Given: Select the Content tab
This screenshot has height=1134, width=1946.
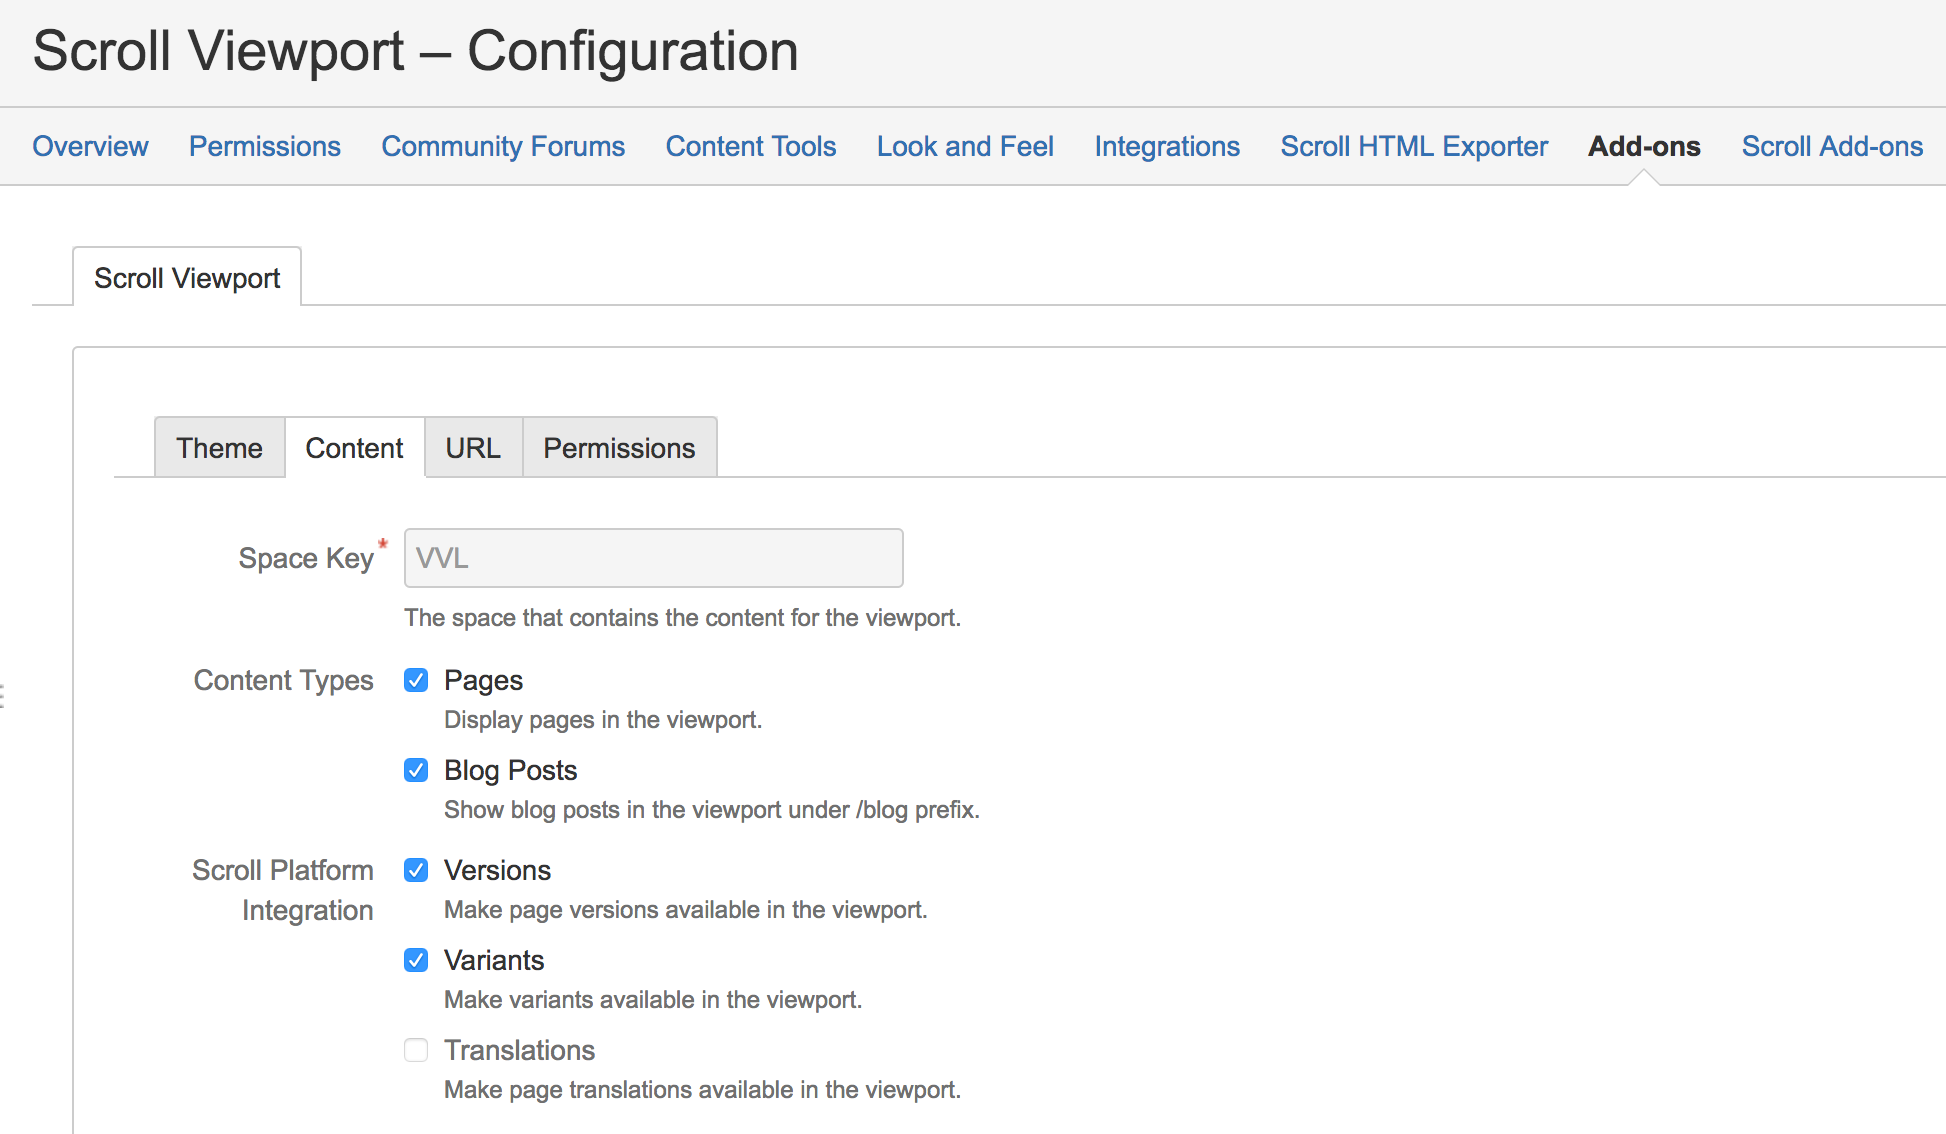Looking at the screenshot, I should click(354, 448).
